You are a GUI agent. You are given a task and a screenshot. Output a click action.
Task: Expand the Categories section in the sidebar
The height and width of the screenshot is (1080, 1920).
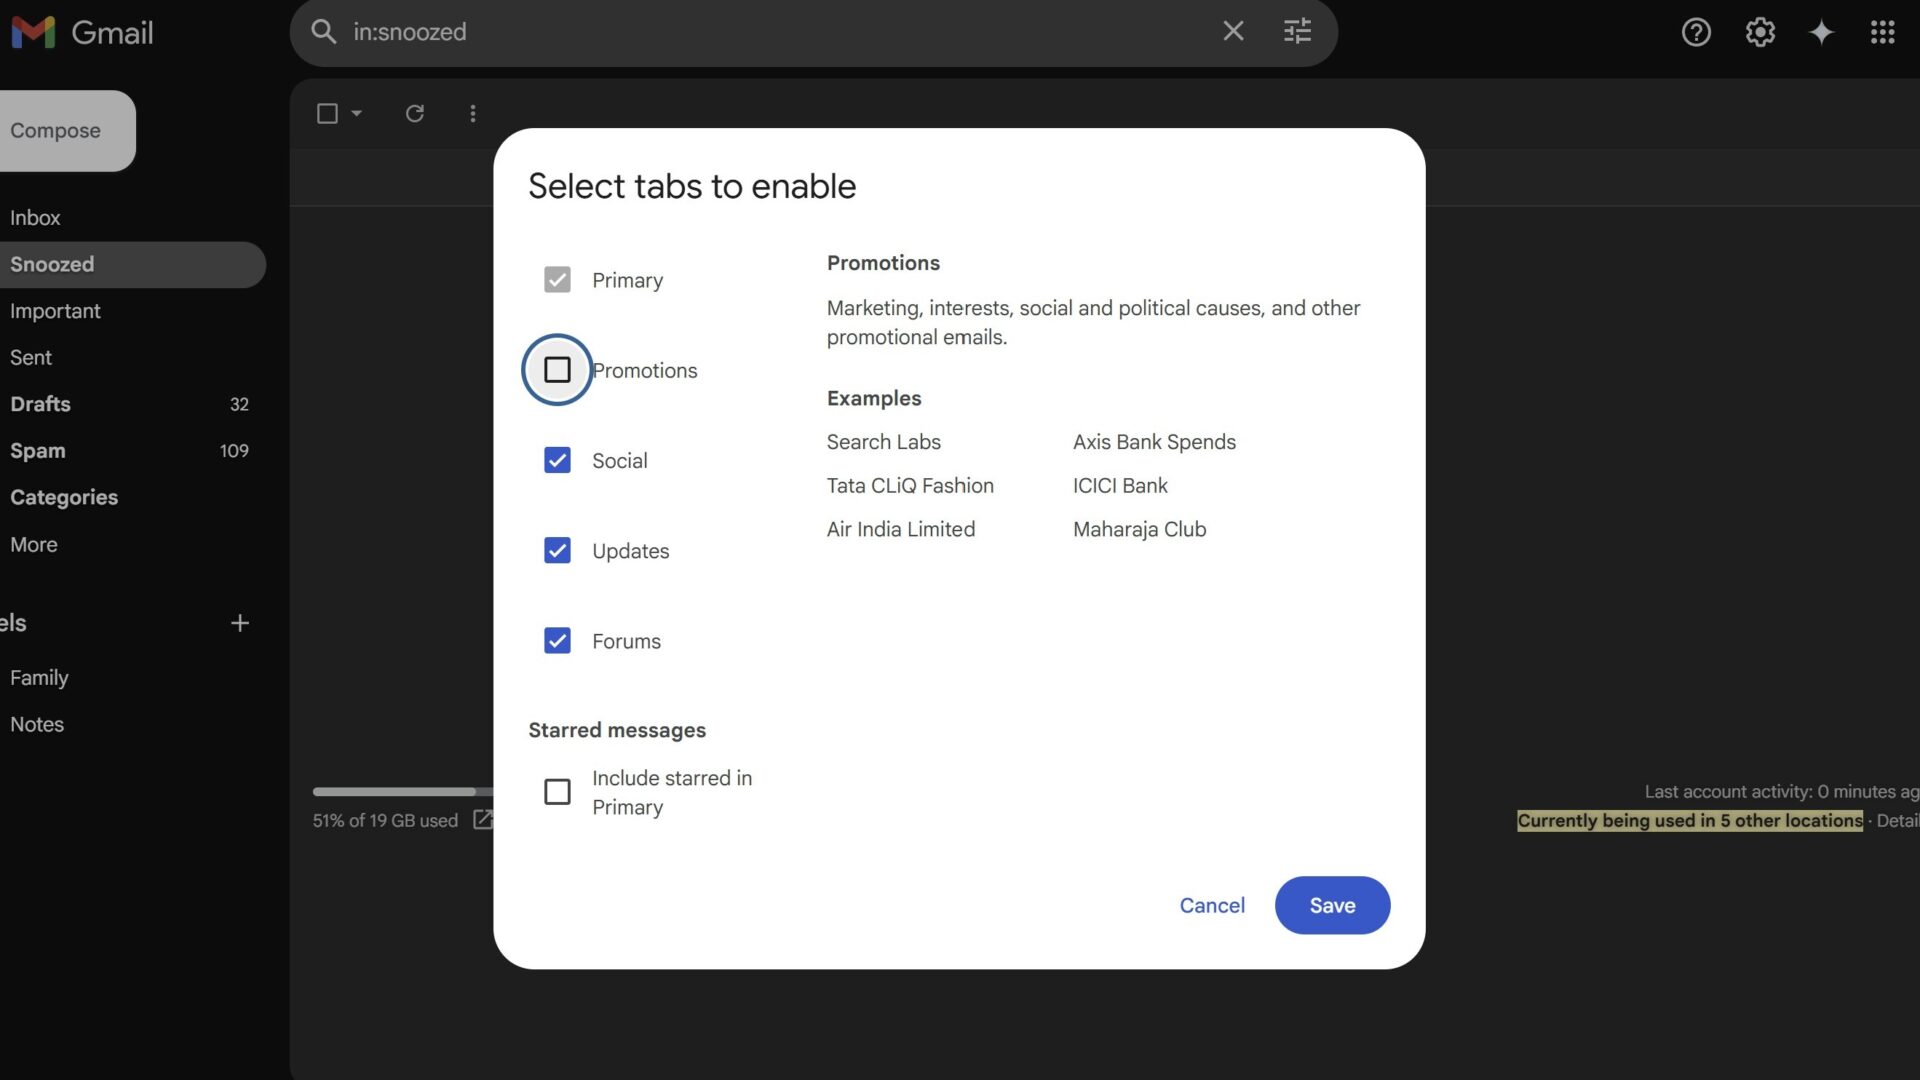tap(64, 497)
